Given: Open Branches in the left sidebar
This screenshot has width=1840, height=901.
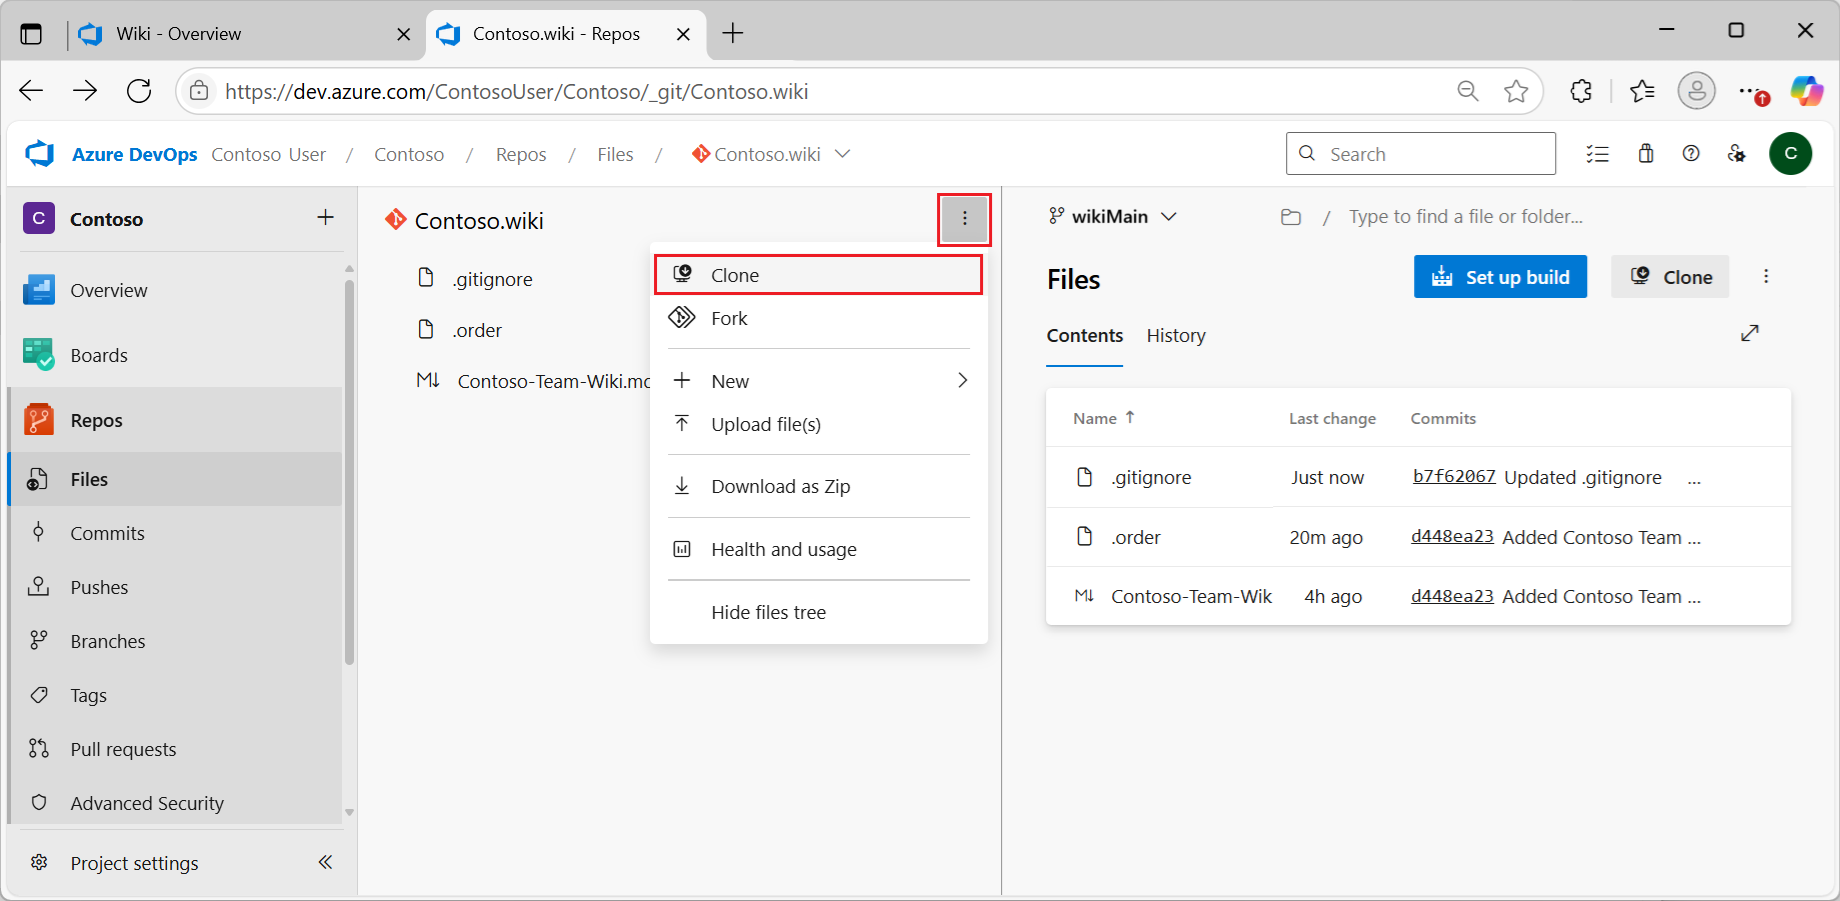Looking at the screenshot, I should [x=107, y=641].
